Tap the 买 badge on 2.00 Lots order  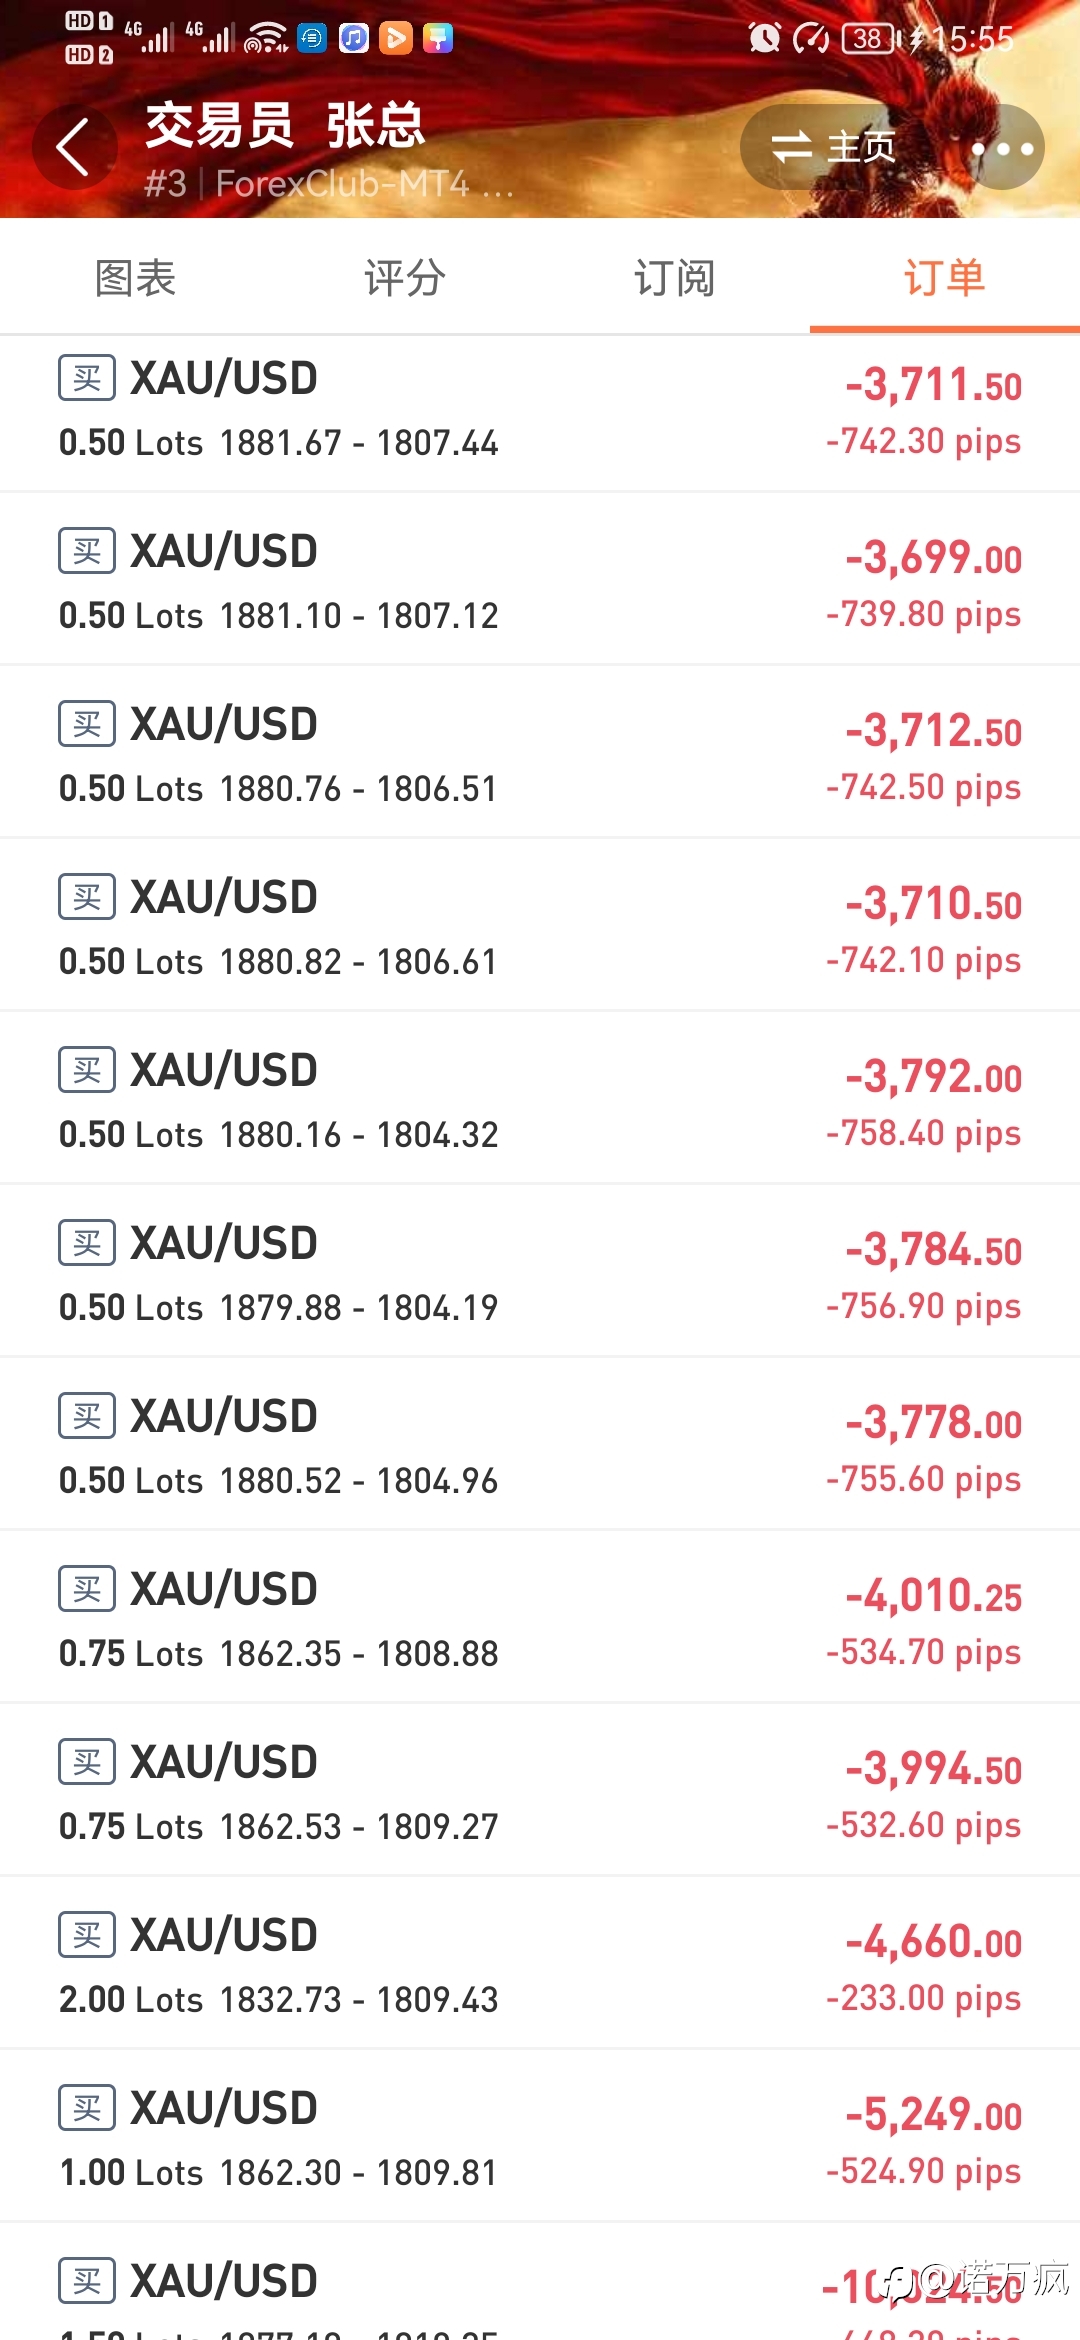tap(87, 1935)
